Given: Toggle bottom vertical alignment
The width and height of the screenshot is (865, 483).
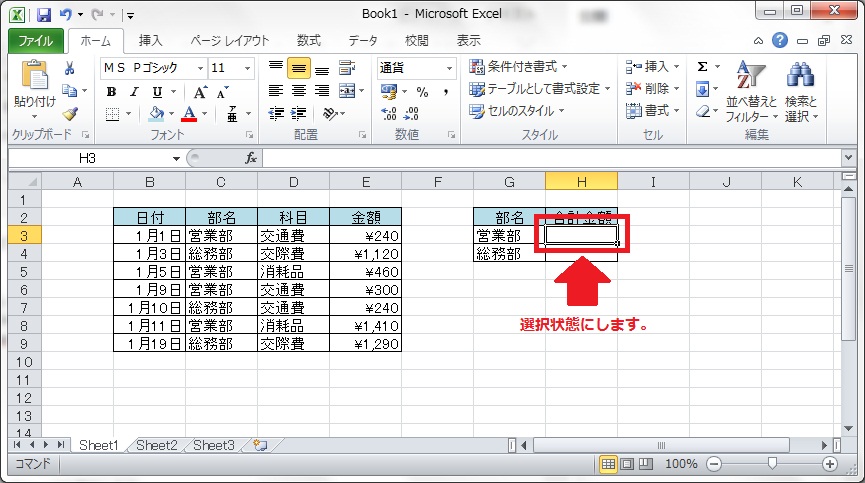Looking at the screenshot, I should (x=322, y=69).
